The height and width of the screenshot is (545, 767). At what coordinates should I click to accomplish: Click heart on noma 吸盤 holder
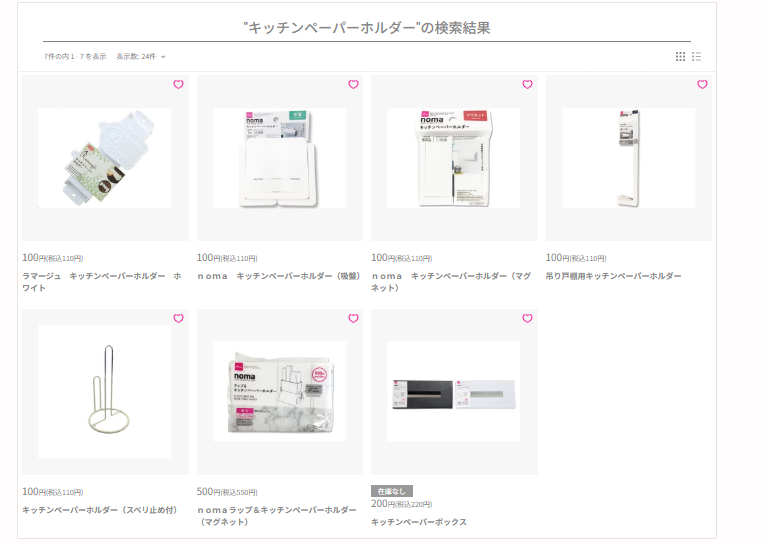(x=353, y=84)
